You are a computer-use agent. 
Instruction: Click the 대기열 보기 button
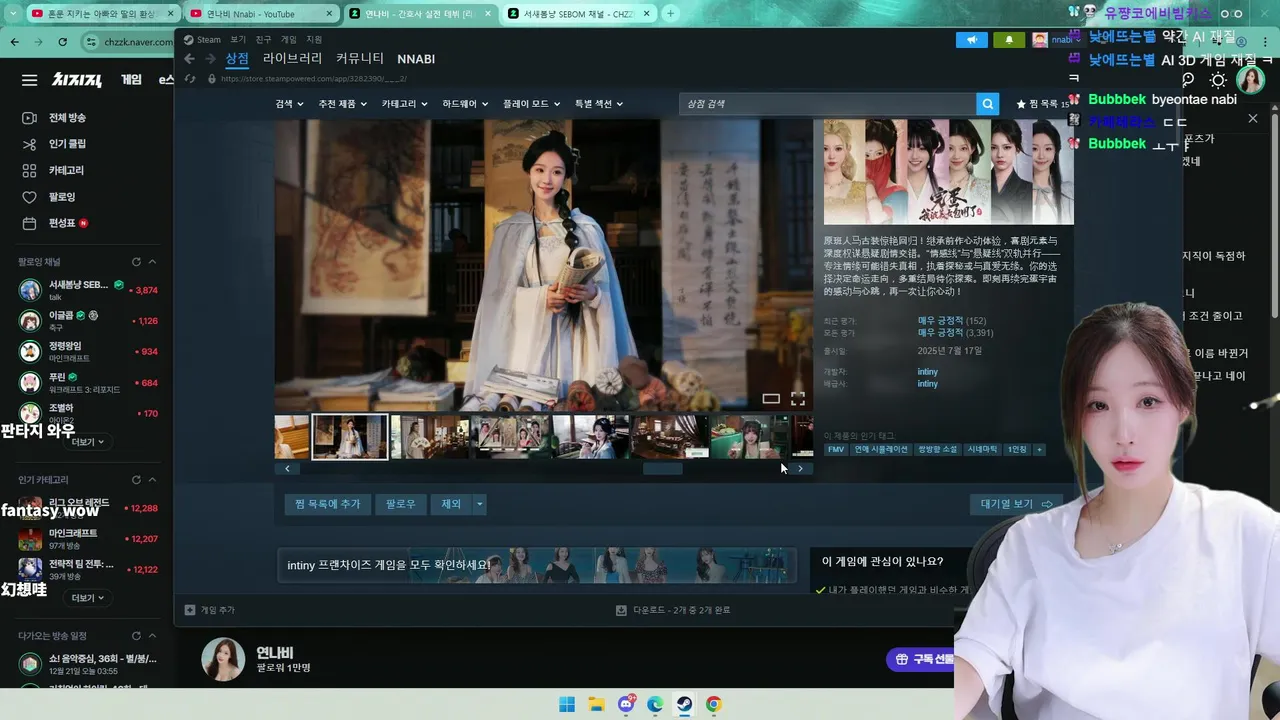click(x=1015, y=504)
